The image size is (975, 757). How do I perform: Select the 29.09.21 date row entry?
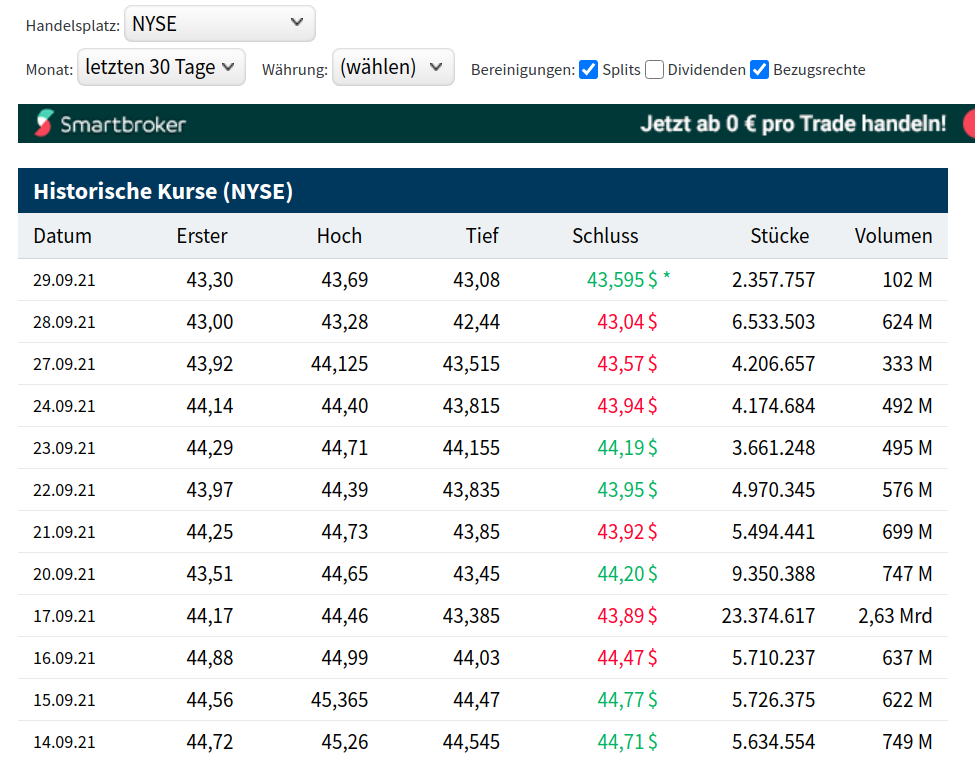[x=64, y=280]
